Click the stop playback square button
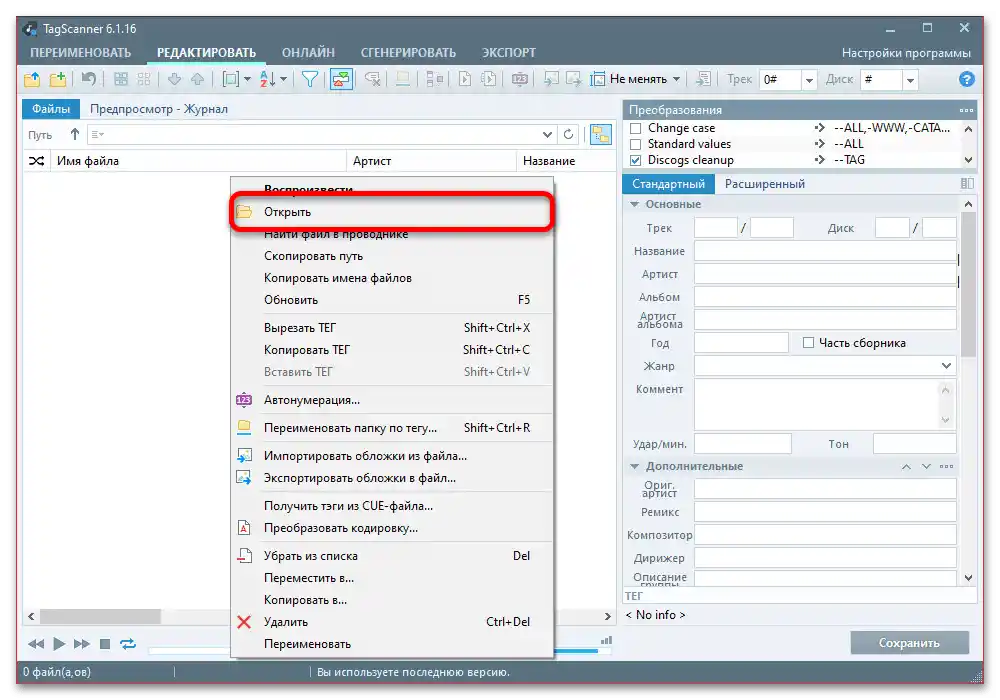Screen dimensions: 1000x700 tap(105, 644)
